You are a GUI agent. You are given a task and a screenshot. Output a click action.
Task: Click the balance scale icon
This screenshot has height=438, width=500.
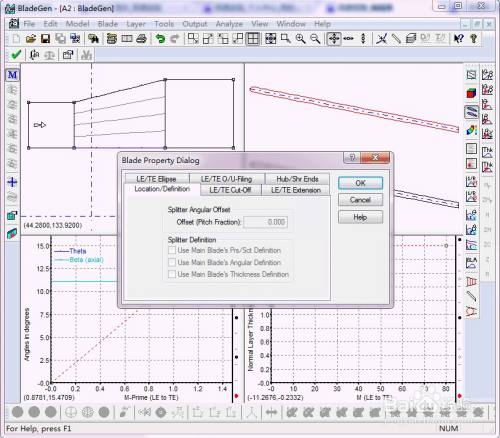[49, 55]
